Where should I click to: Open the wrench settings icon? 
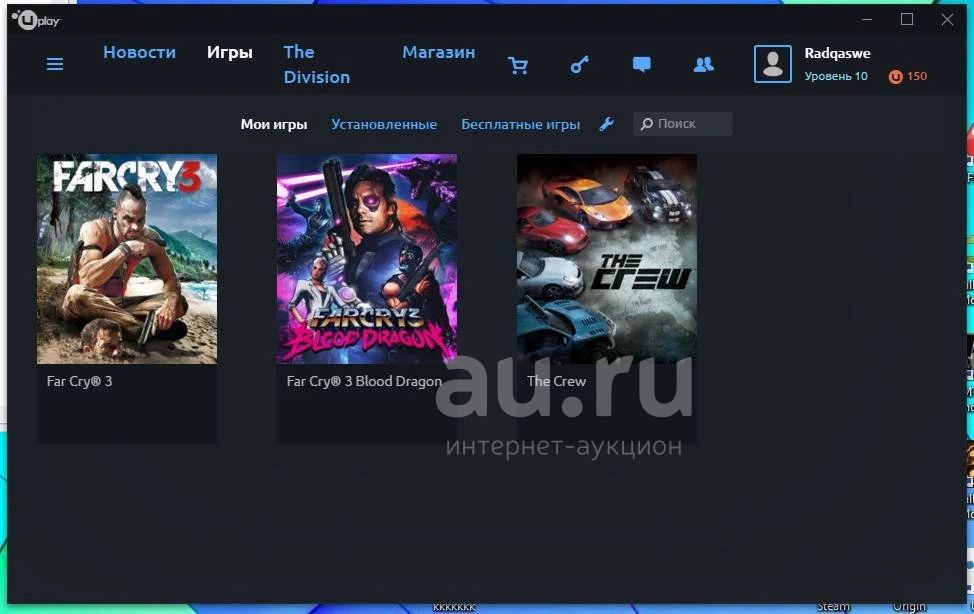click(x=607, y=124)
